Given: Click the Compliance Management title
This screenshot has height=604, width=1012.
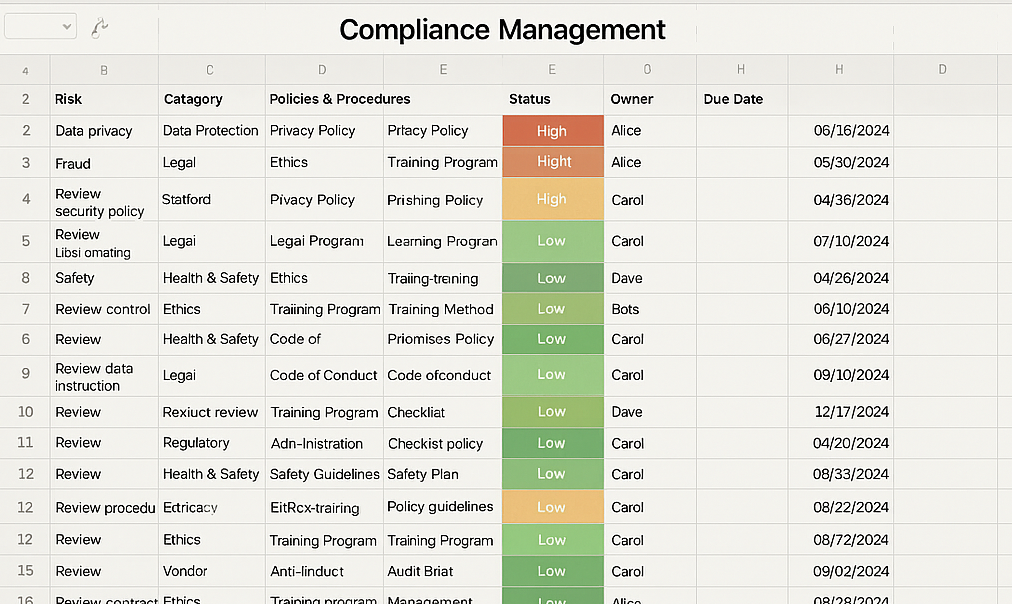Looking at the screenshot, I should 503,30.
